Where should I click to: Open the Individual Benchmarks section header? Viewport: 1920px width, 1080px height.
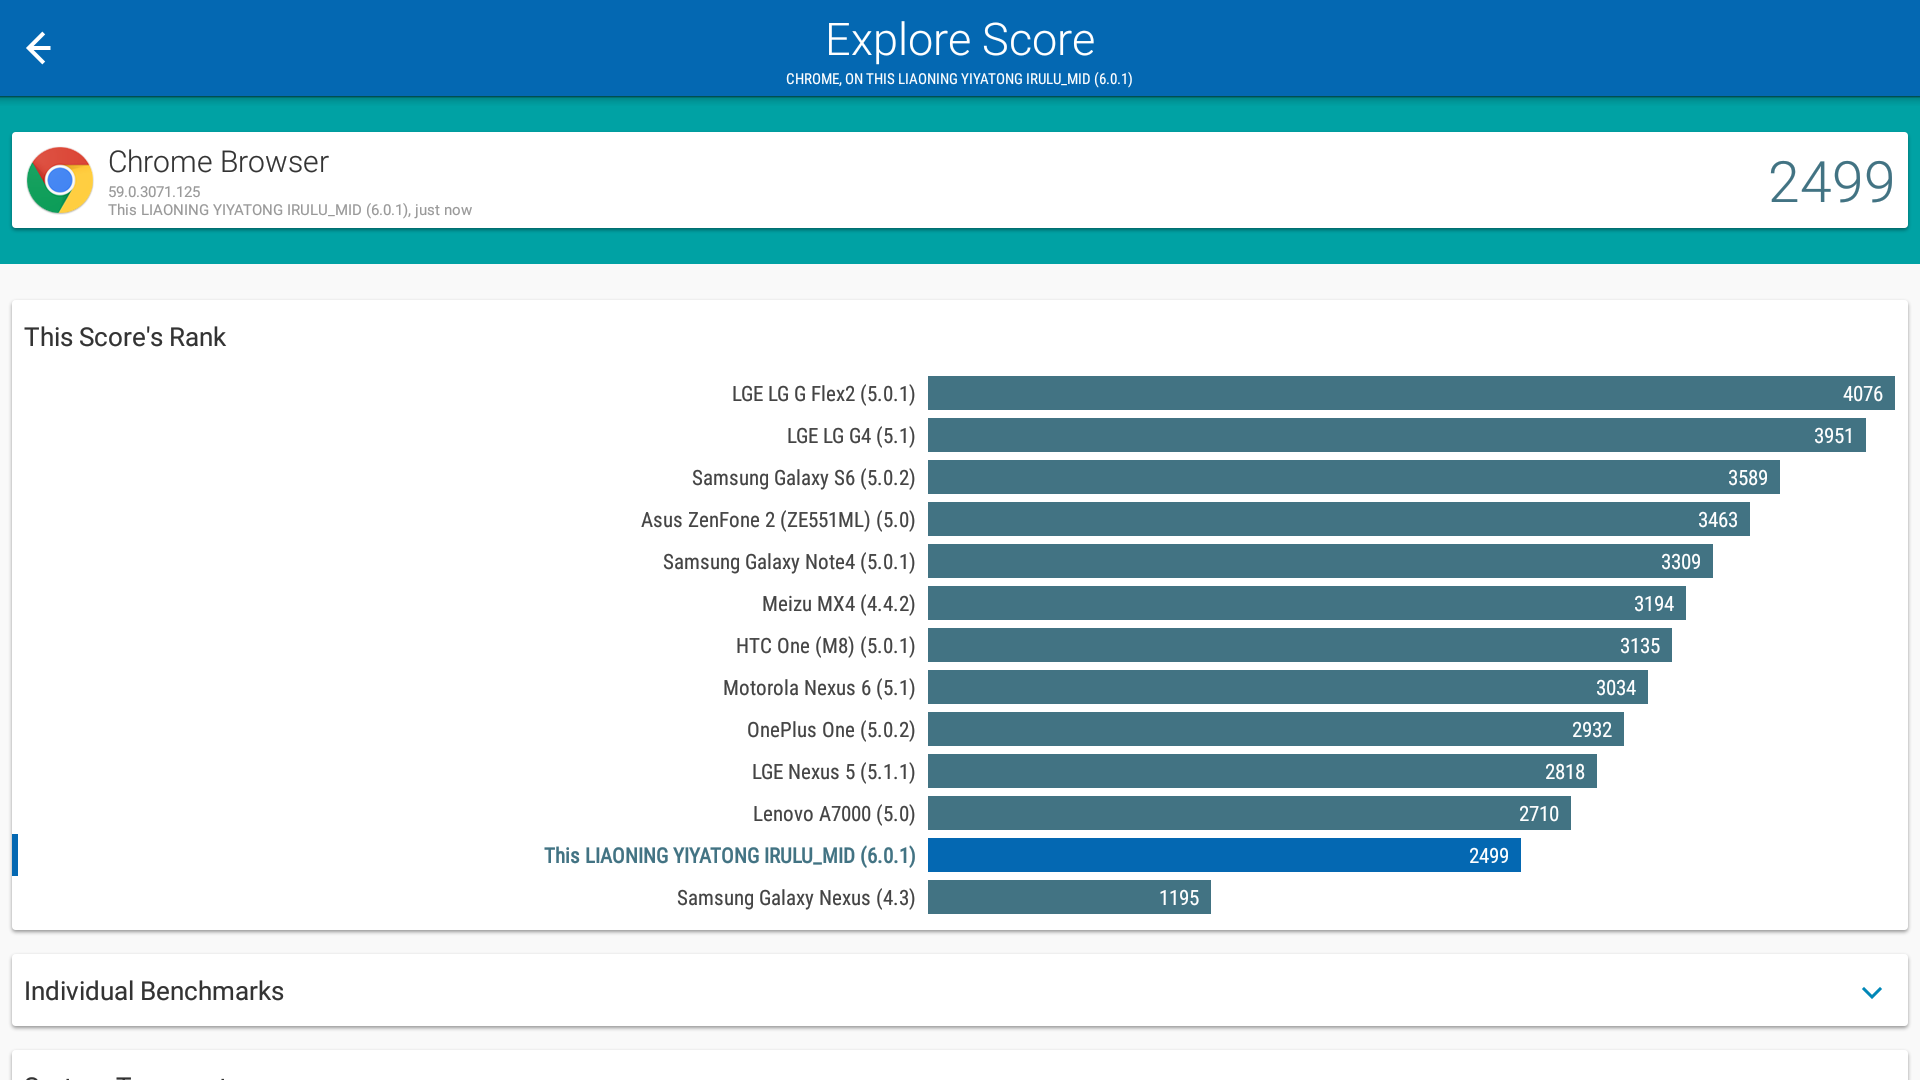pos(154,991)
